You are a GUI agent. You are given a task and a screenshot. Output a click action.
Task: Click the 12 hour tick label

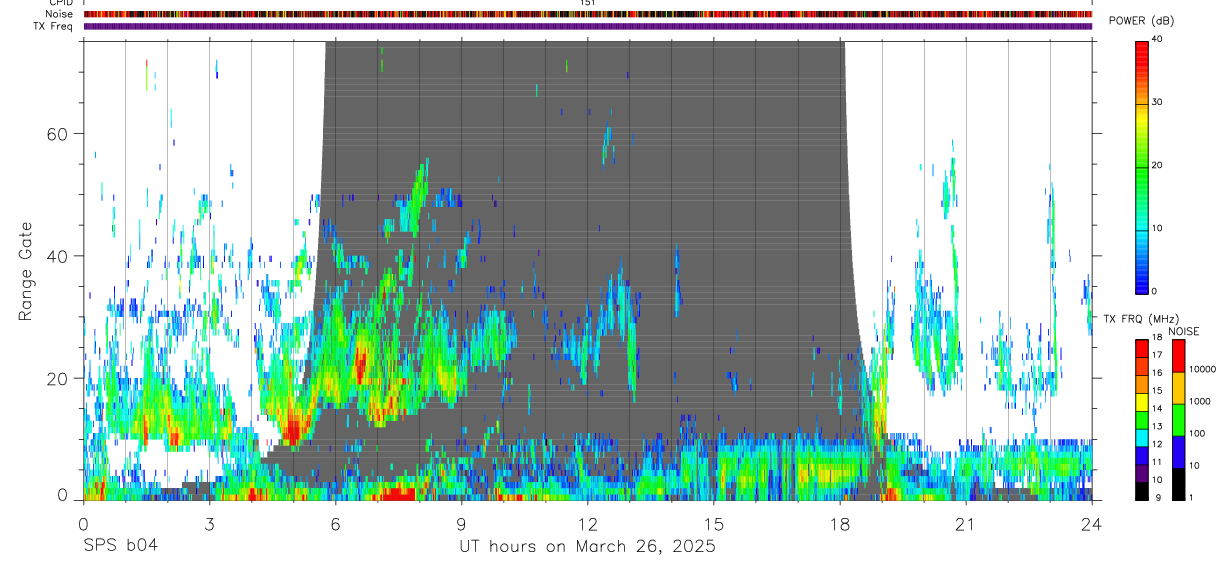coord(587,524)
